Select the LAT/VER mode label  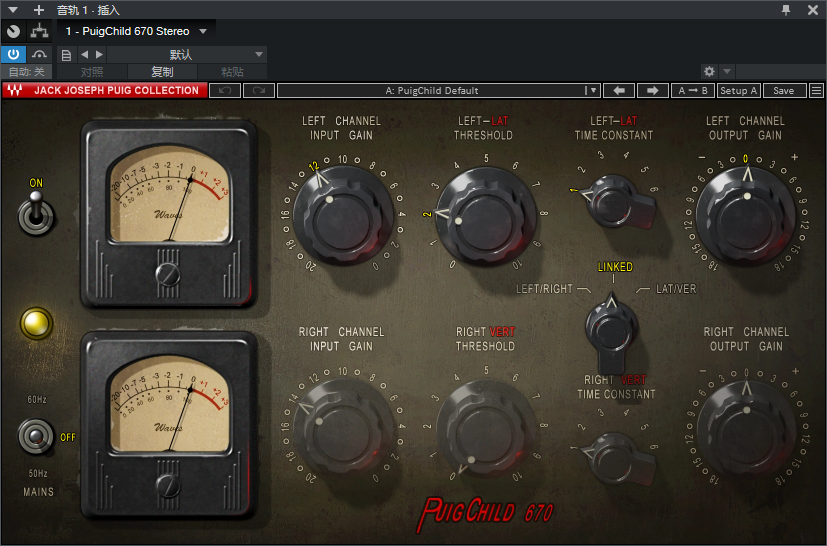676,289
